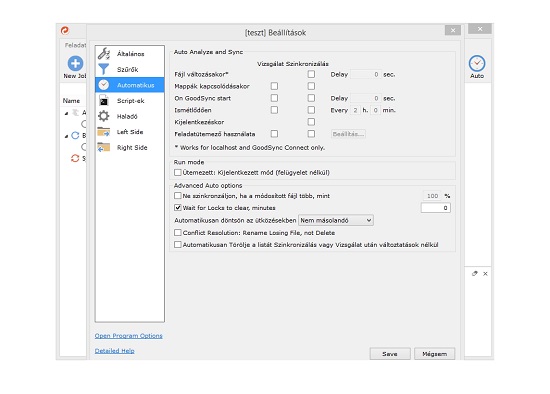Enable sync checkbox for Kijelentkezéskor
The height and width of the screenshot is (394, 550).
point(311,122)
